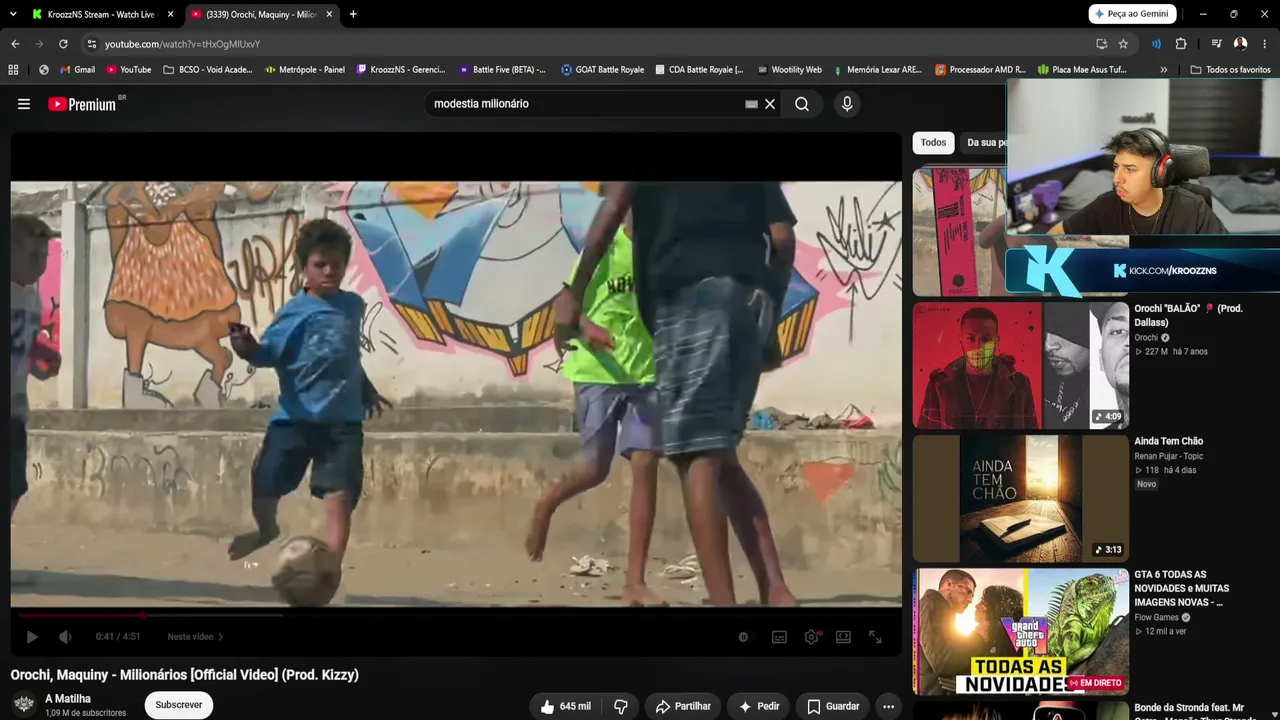Viewport: 1280px width, 720px height.
Task: Dislike this video
Action: [x=620, y=706]
